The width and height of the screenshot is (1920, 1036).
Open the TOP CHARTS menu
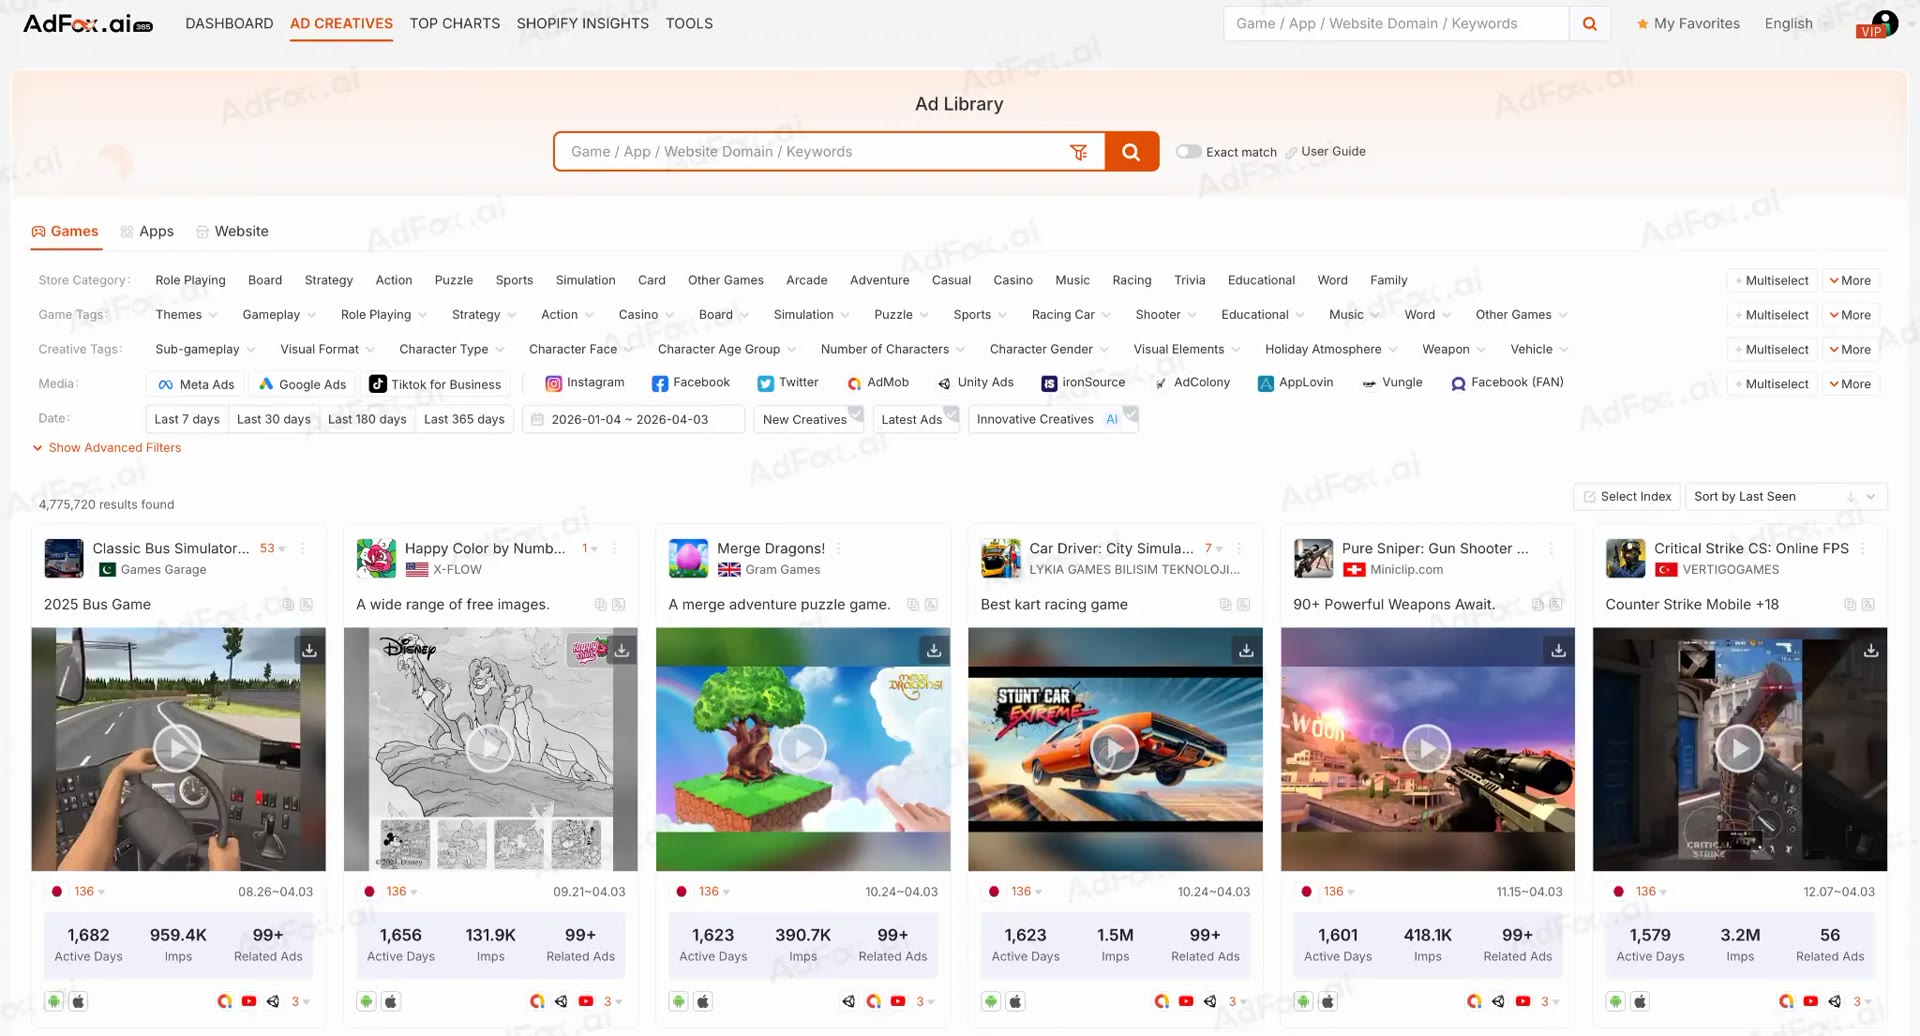pyautogui.click(x=454, y=24)
